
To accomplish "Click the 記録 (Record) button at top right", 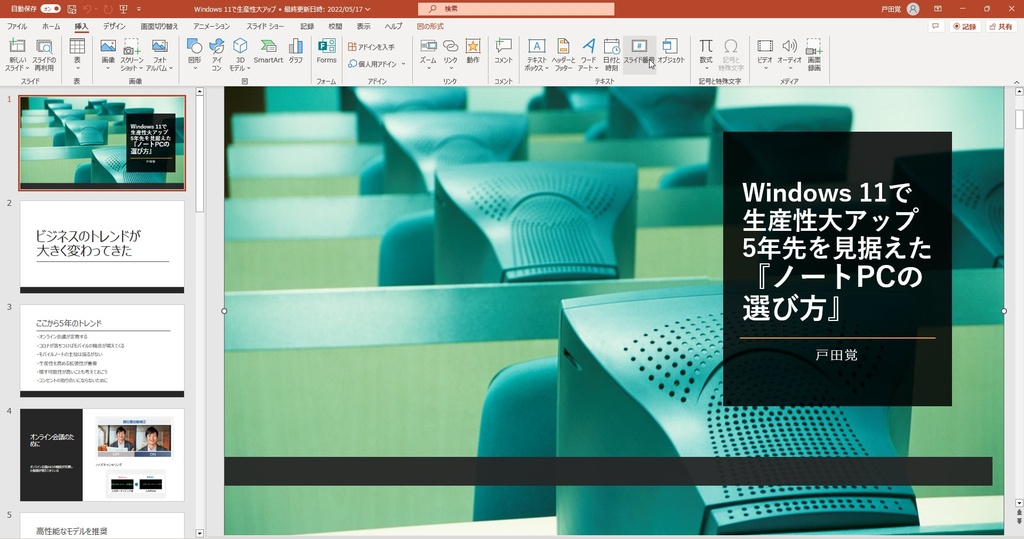I will pos(965,26).
